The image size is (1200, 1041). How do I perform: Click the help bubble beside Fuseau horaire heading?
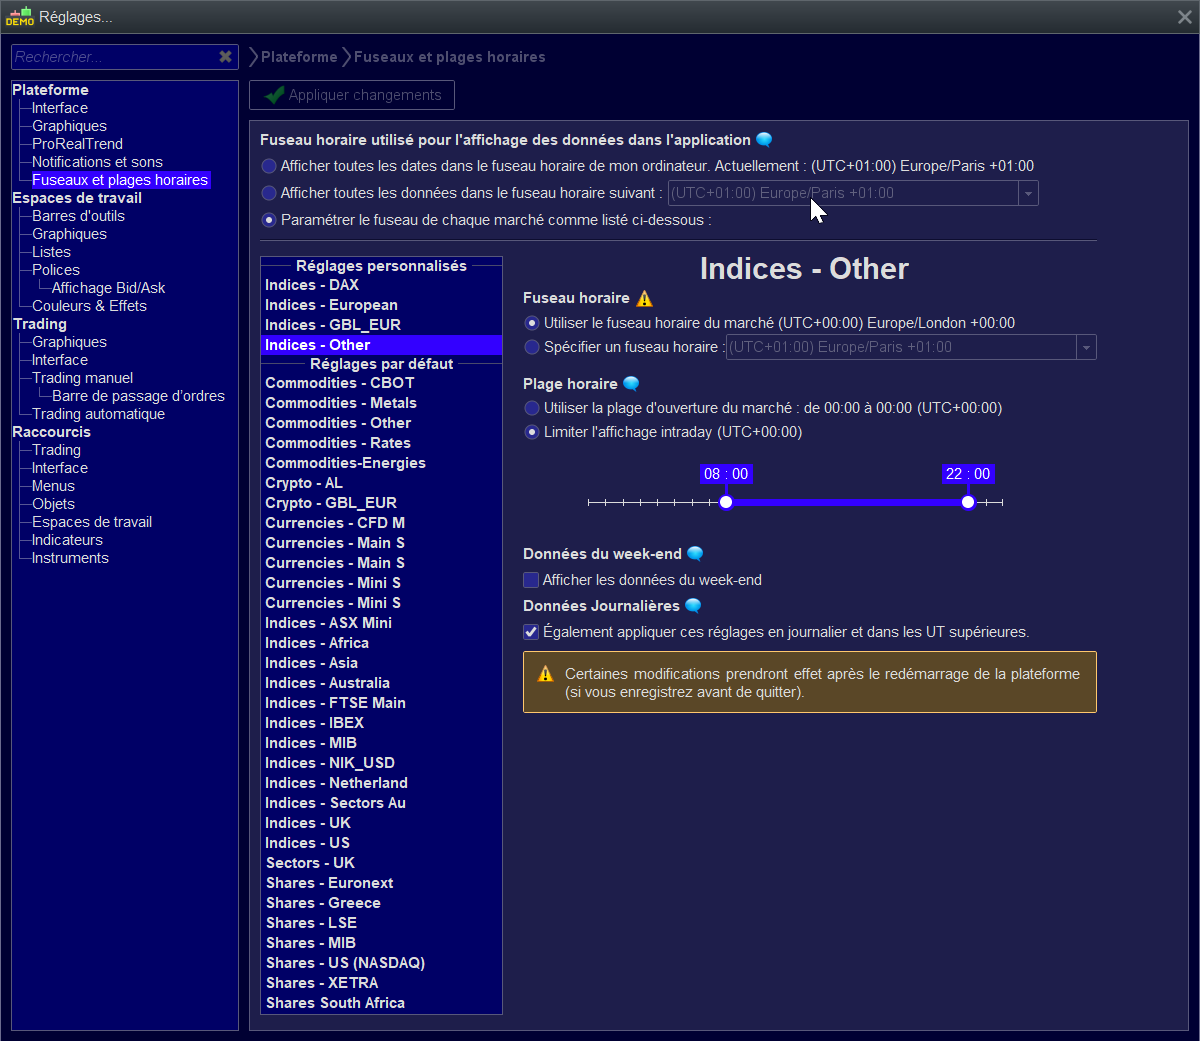764,140
